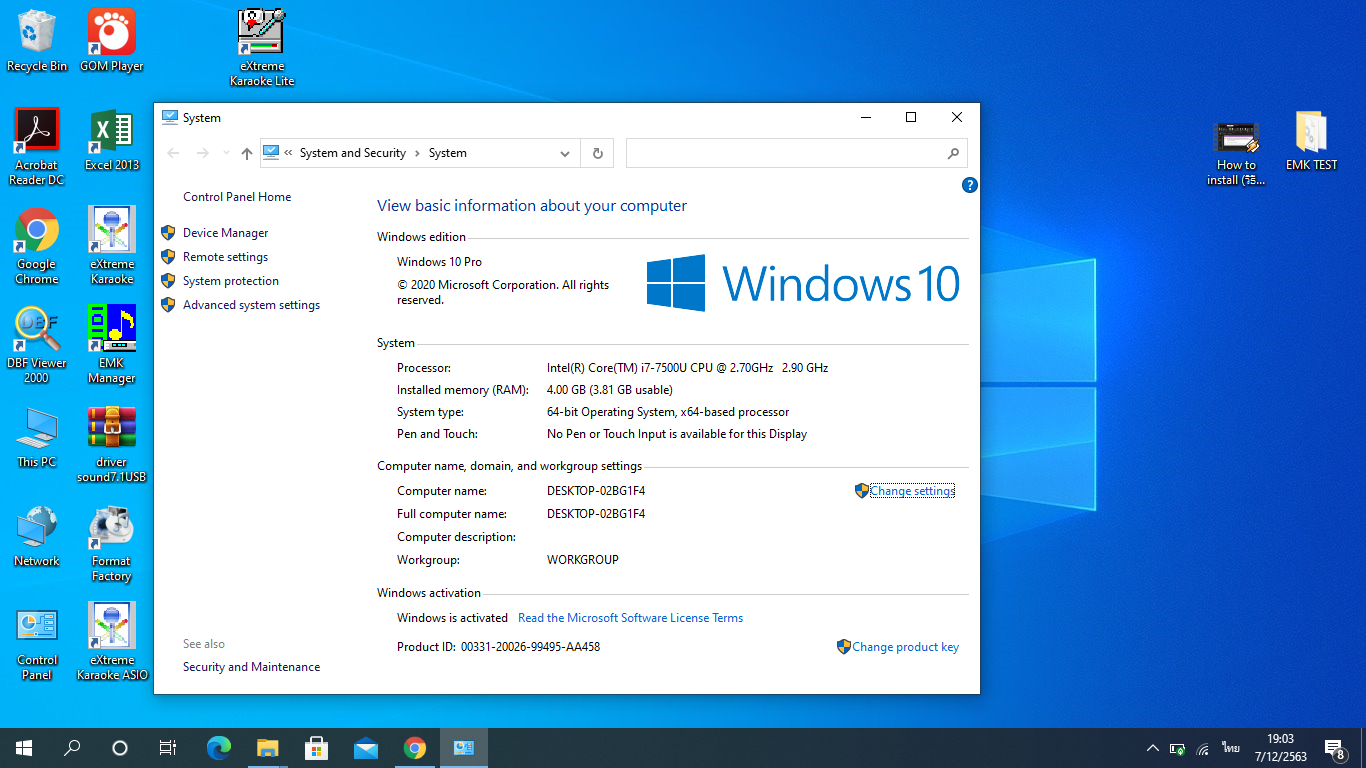Click the blue help question mark icon
Image resolution: width=1366 pixels, height=768 pixels.
click(969, 185)
